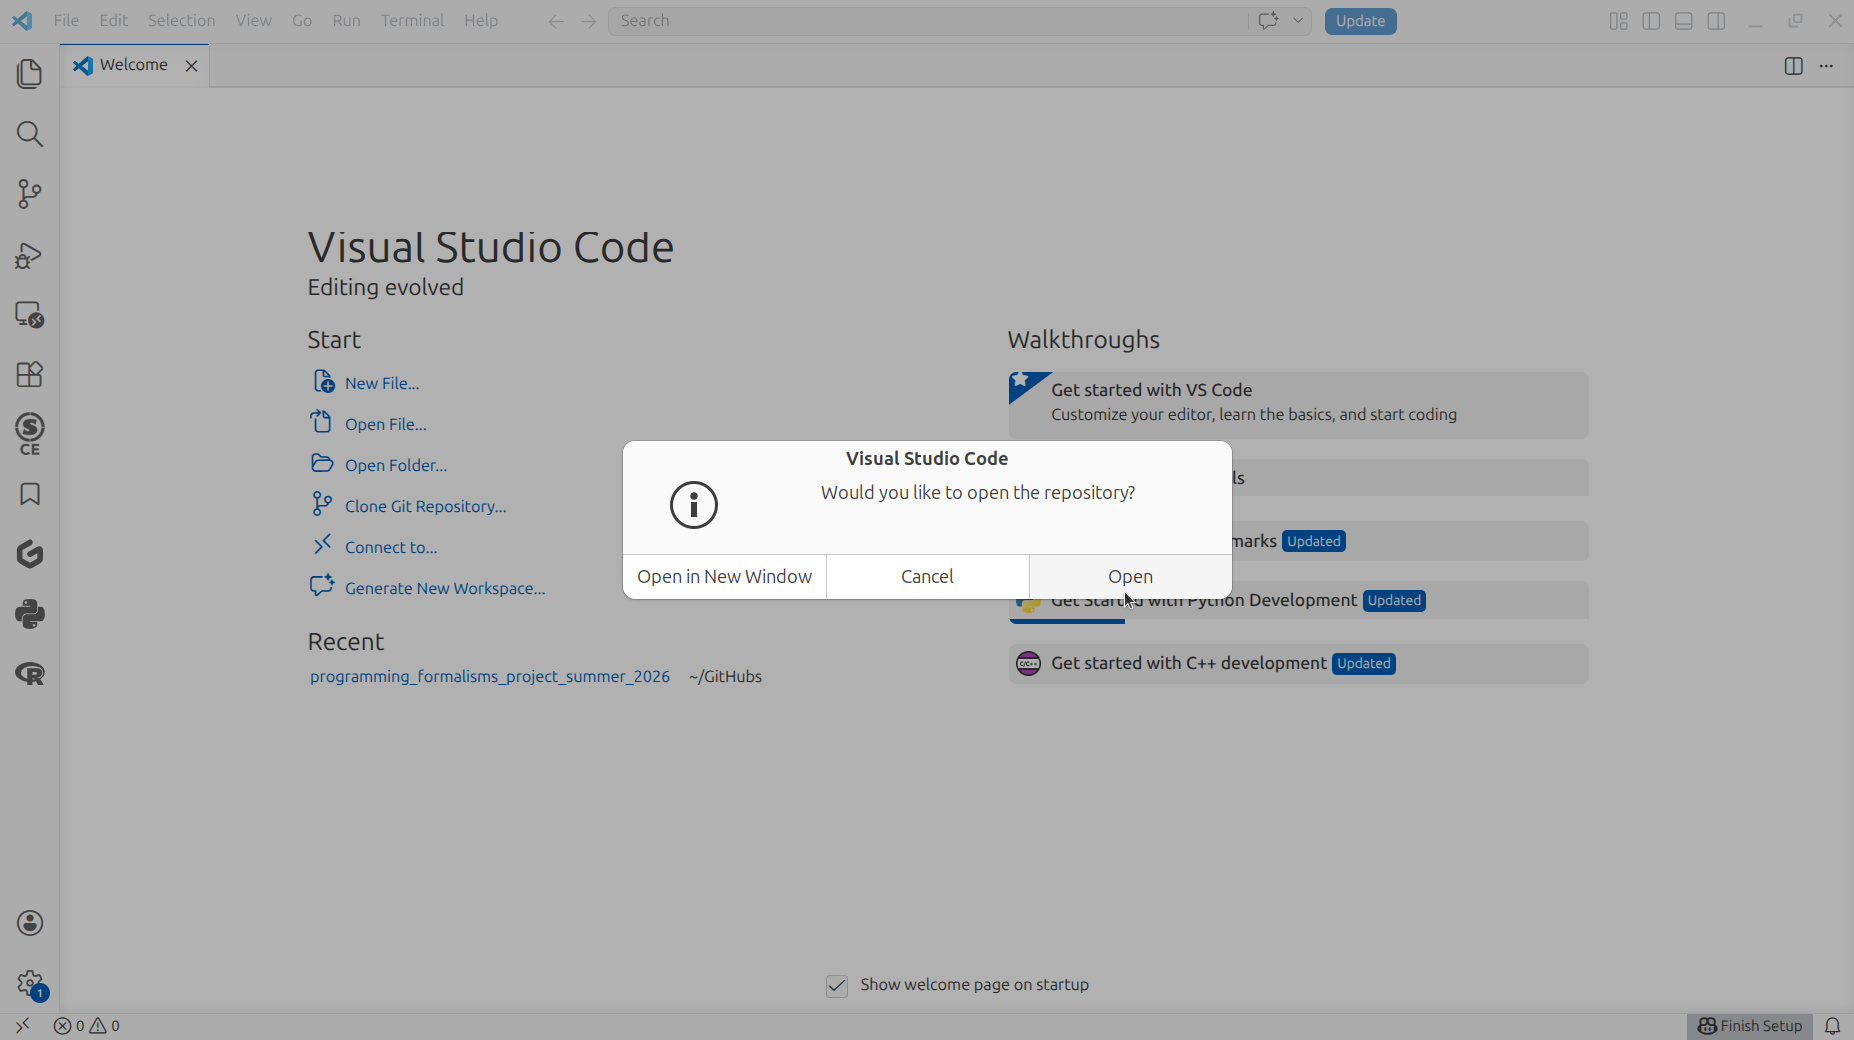
Task: Open the Help menu
Action: click(481, 21)
